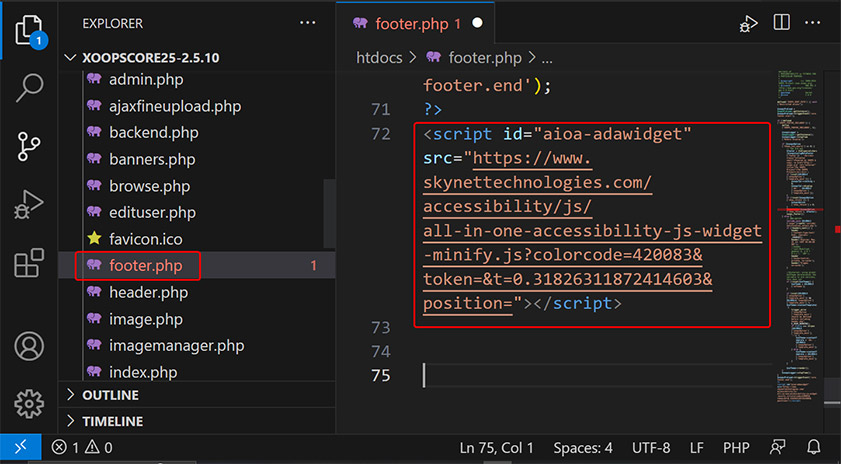Open notifications bell in status bar
The height and width of the screenshot is (464, 841).
[814, 447]
